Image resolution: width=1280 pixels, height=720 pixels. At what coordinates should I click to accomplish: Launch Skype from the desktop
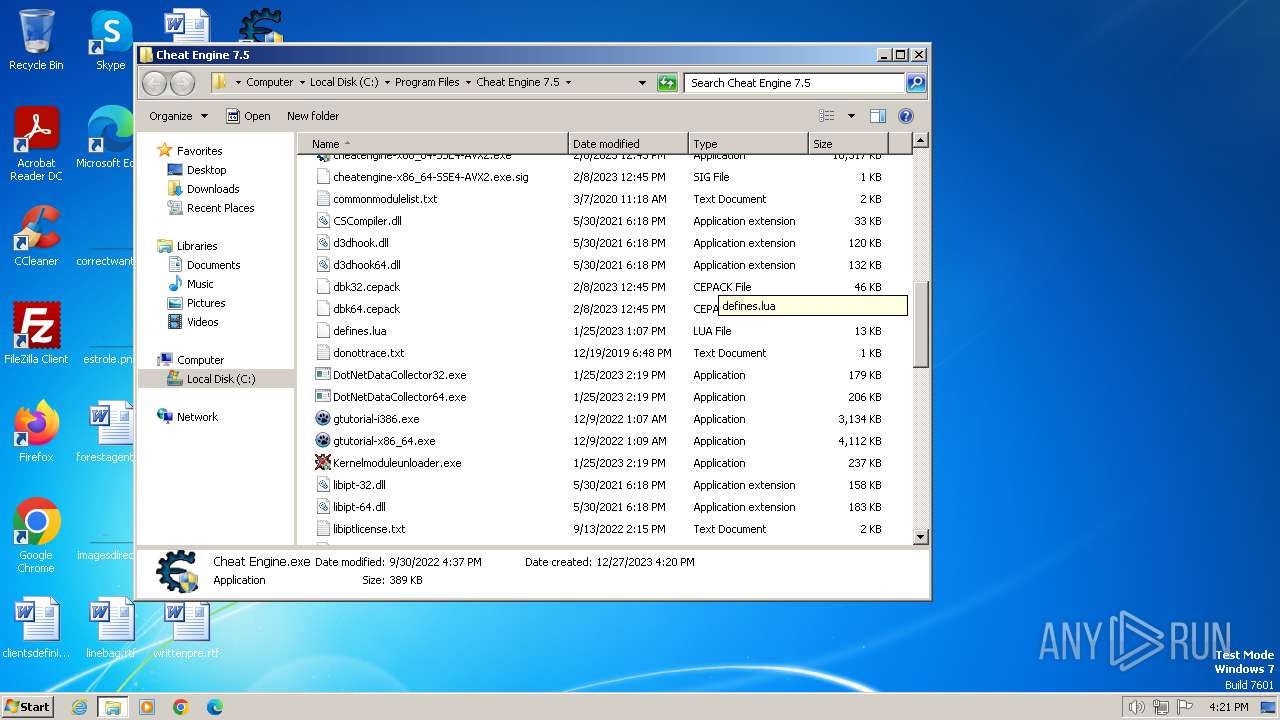point(110,40)
